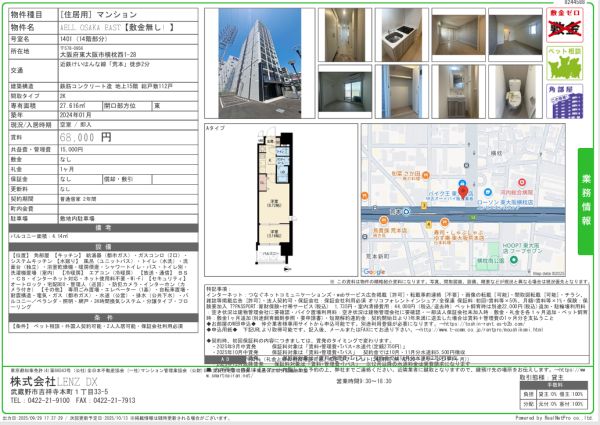Click the 角部屋 corner room badge

pyautogui.click(x=564, y=101)
